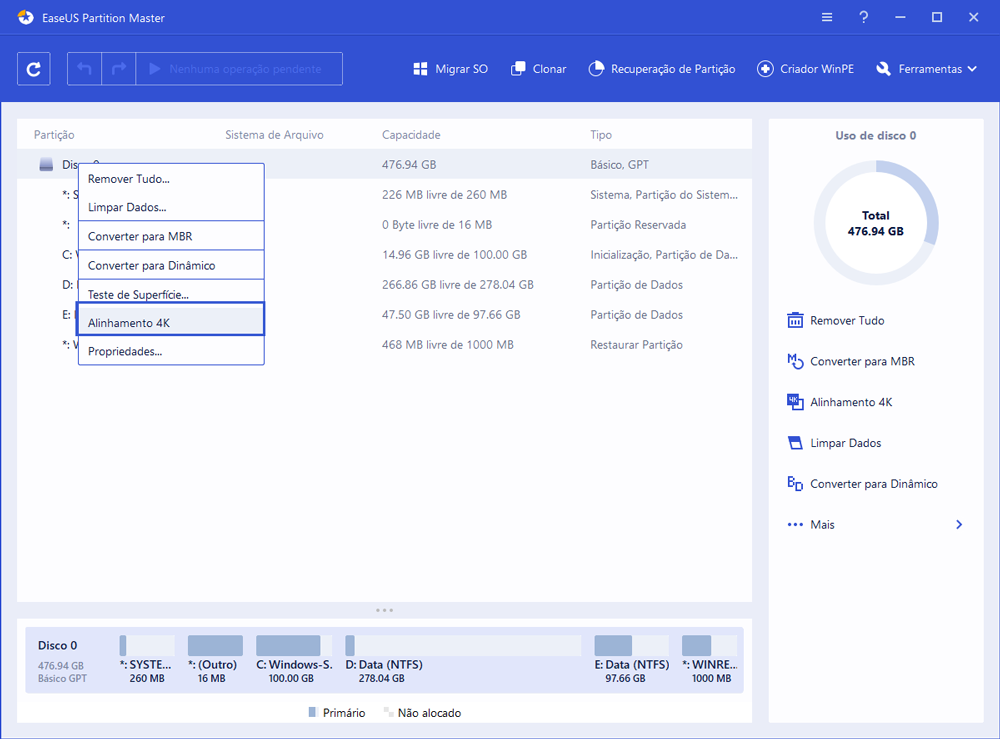Click the Limpar Dados eraser icon in sidebar
1000x739 pixels.
tap(795, 443)
